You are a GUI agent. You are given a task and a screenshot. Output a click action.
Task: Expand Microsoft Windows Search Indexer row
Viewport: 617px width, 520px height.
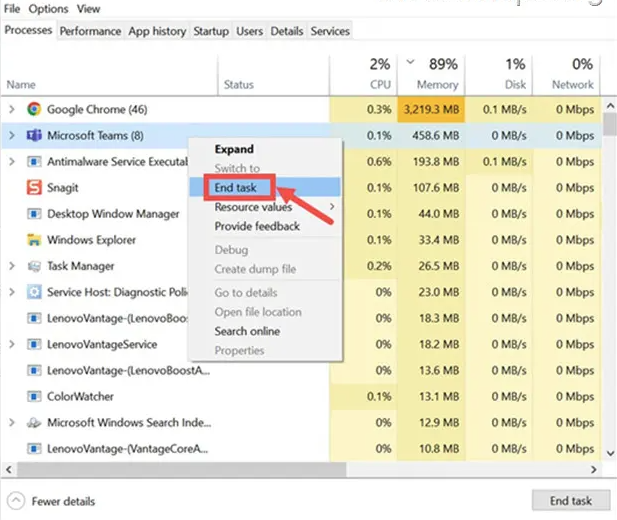(12, 422)
